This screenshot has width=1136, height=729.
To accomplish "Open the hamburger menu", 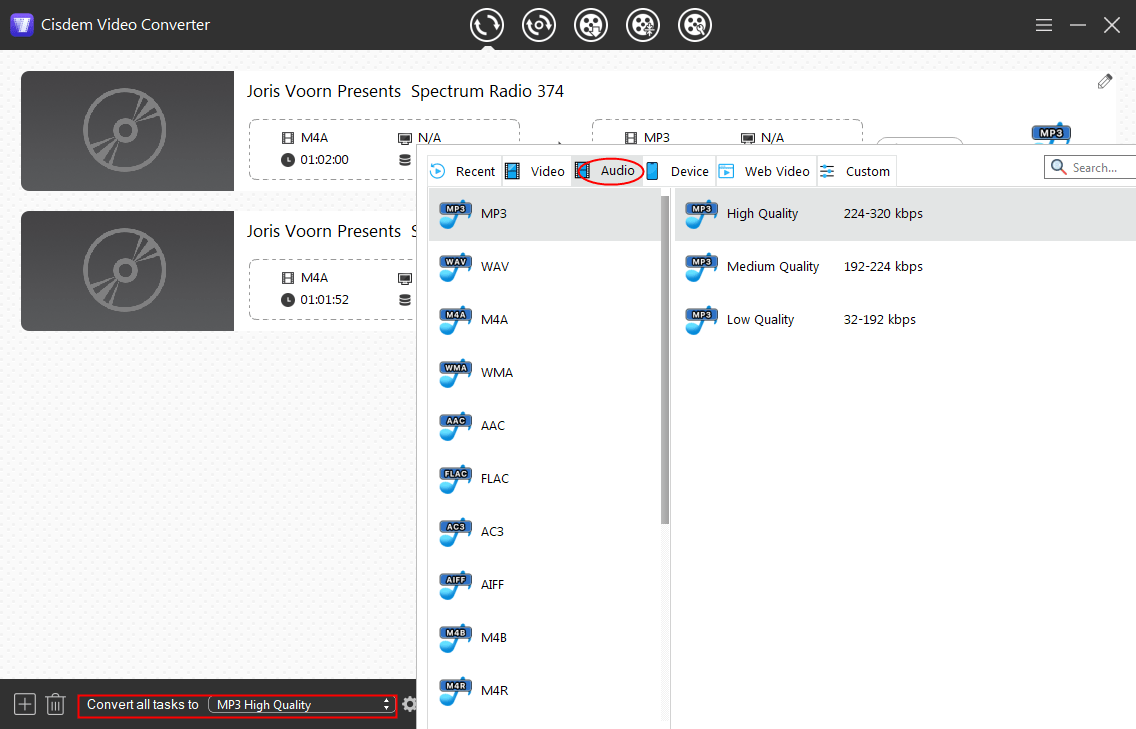I will click(1043, 24).
